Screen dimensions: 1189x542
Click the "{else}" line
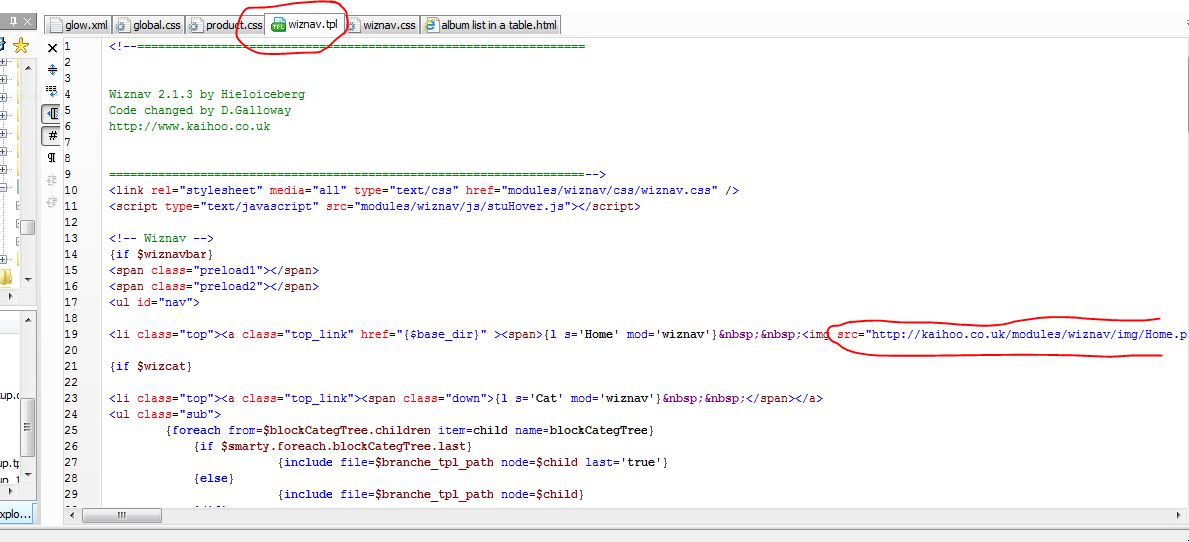(214, 478)
